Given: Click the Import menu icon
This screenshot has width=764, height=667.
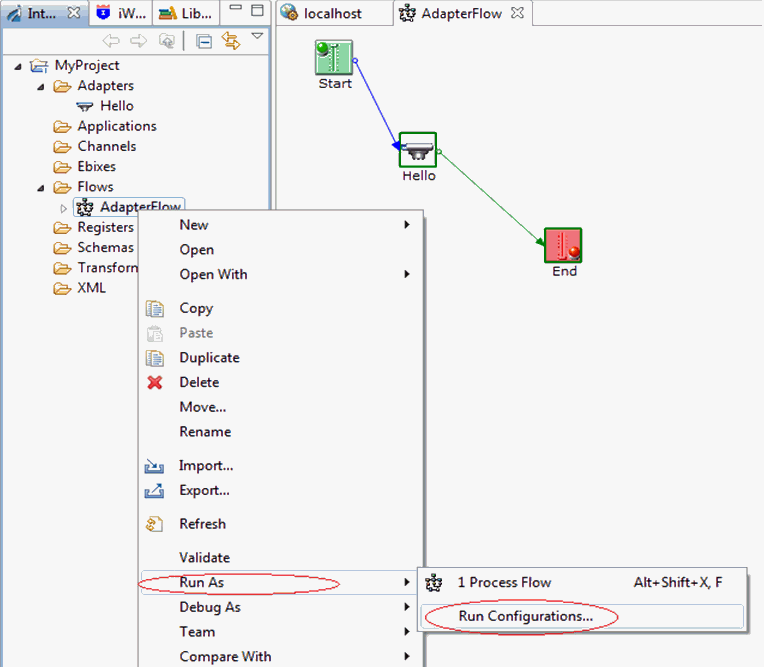Looking at the screenshot, I should click(154, 466).
